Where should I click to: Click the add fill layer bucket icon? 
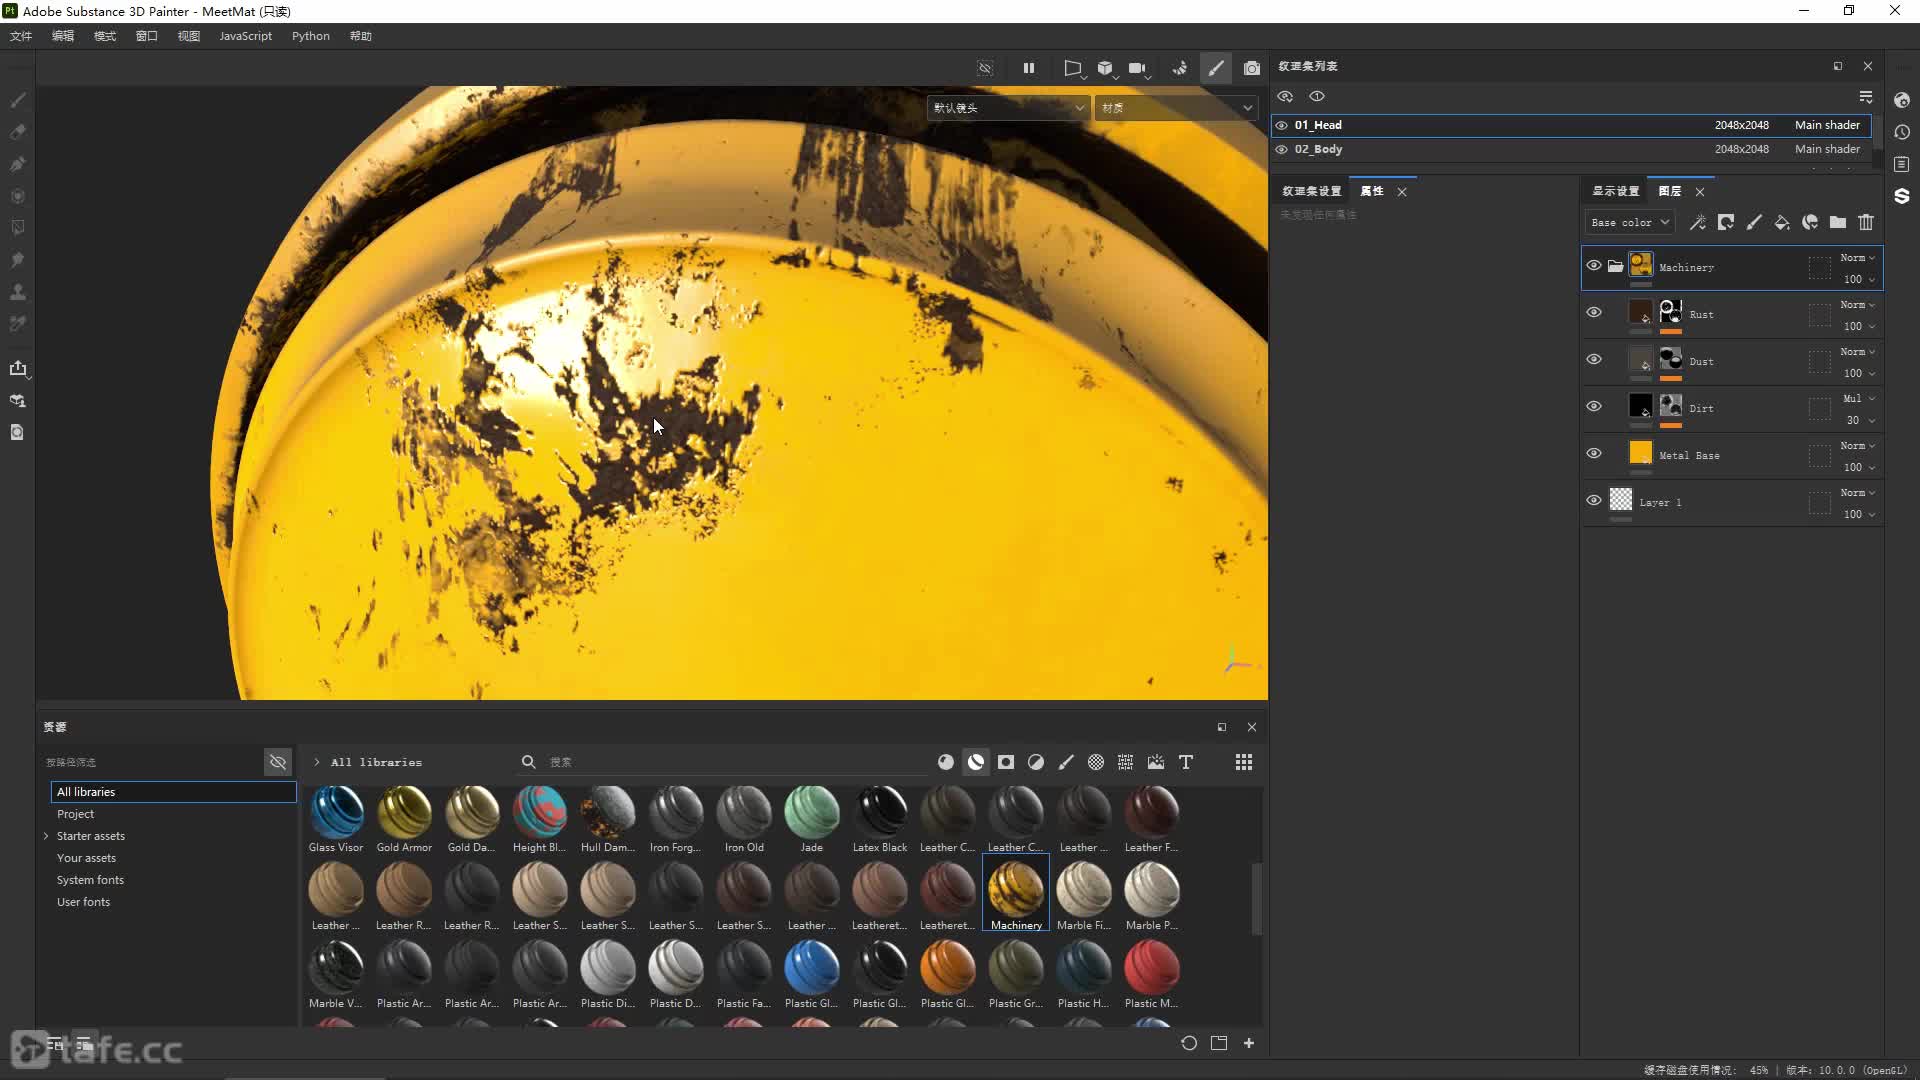click(x=1782, y=222)
